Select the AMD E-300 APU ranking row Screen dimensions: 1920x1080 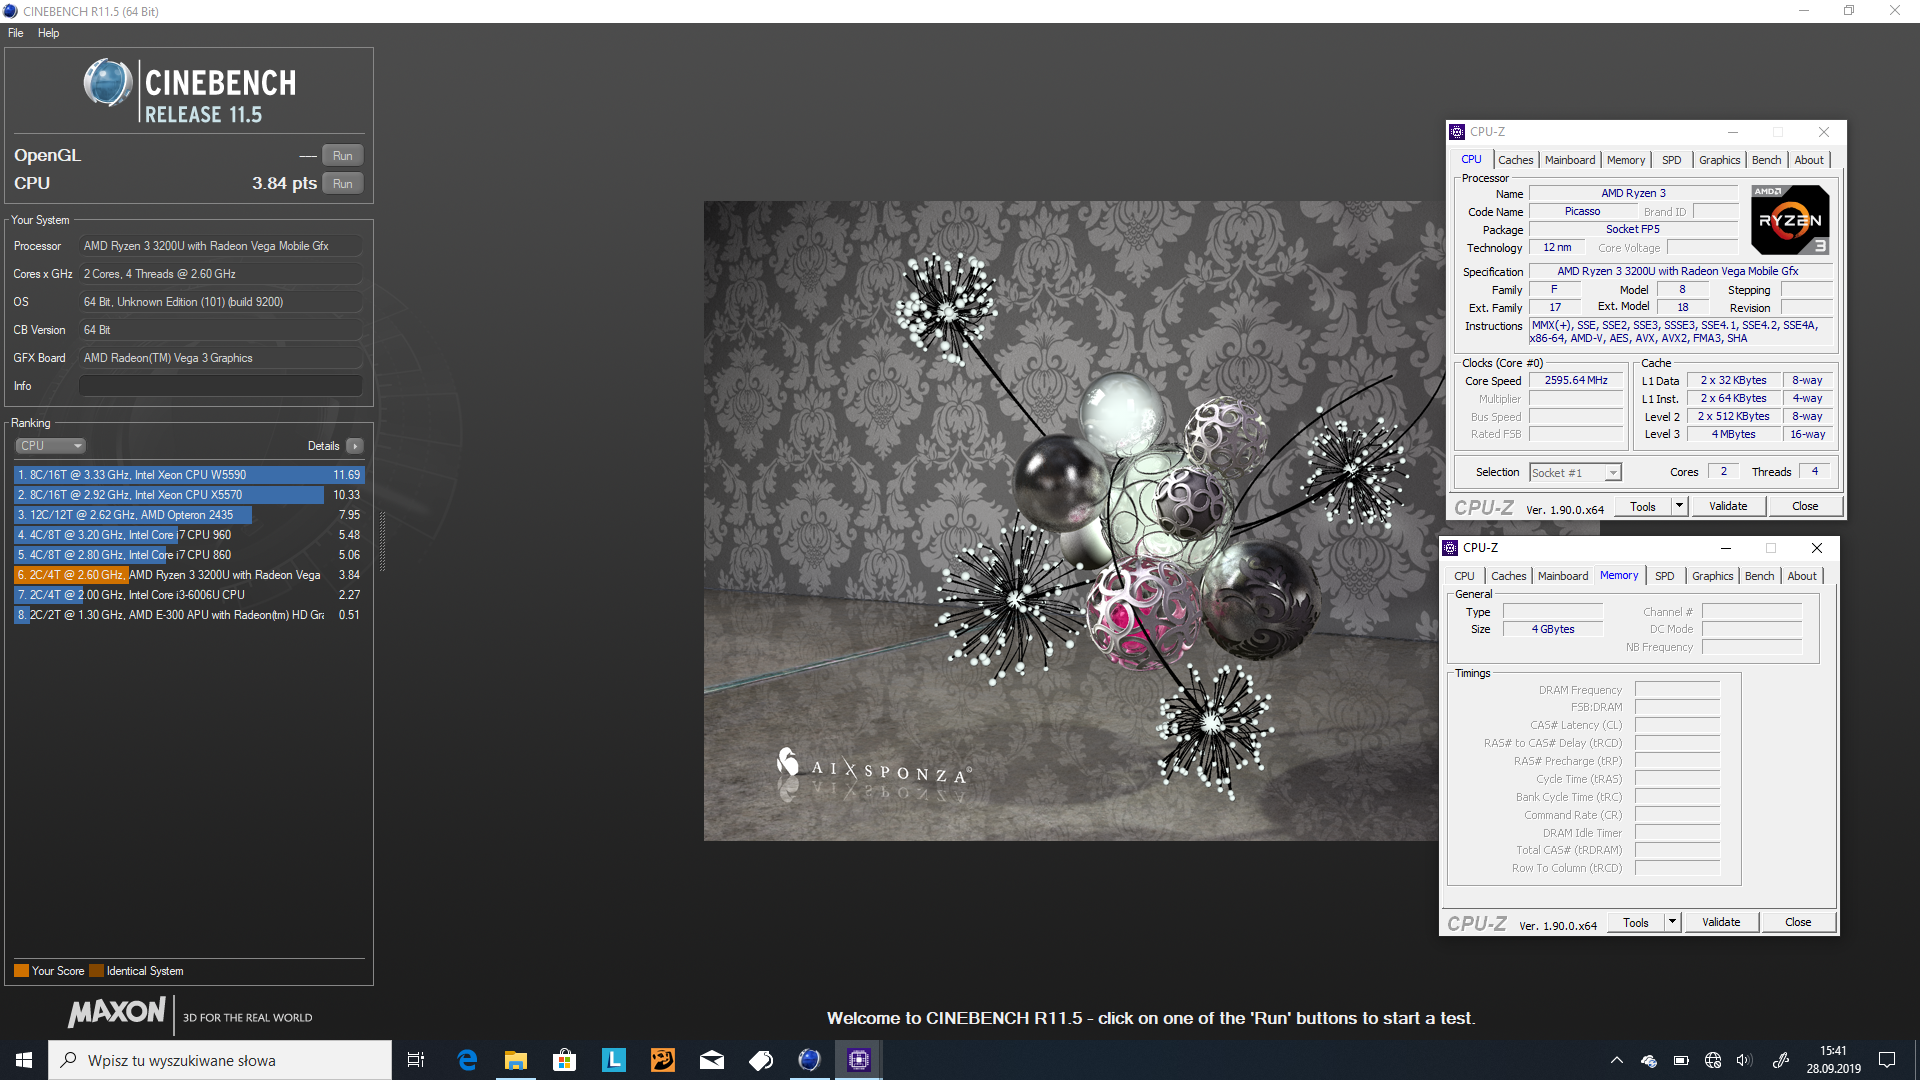pyautogui.click(x=189, y=615)
